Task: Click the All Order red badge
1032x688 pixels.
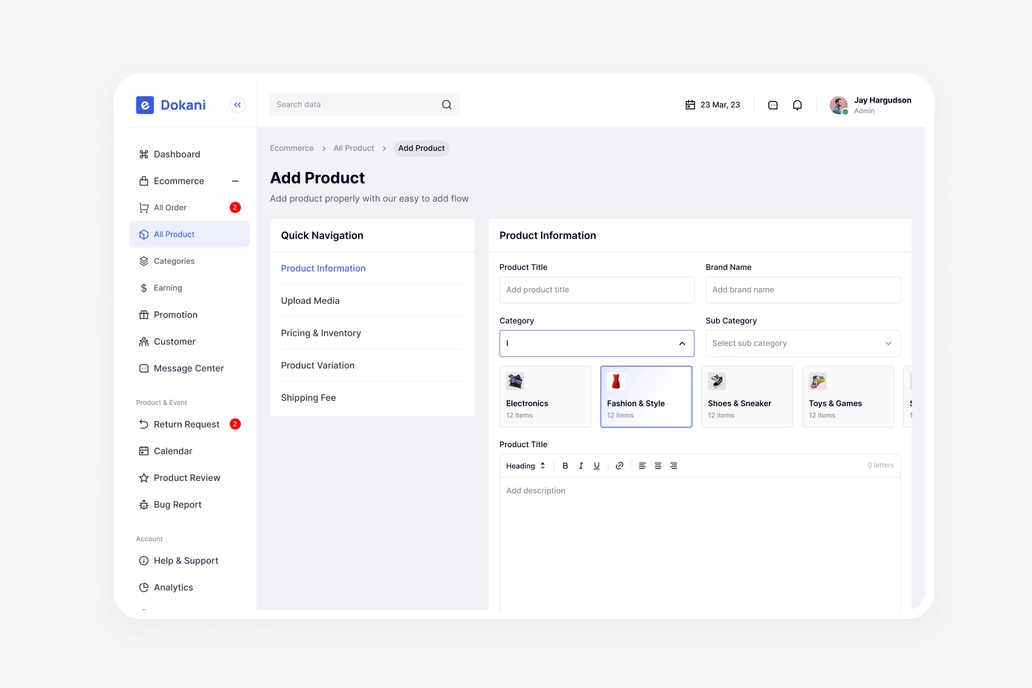Action: [x=235, y=207]
